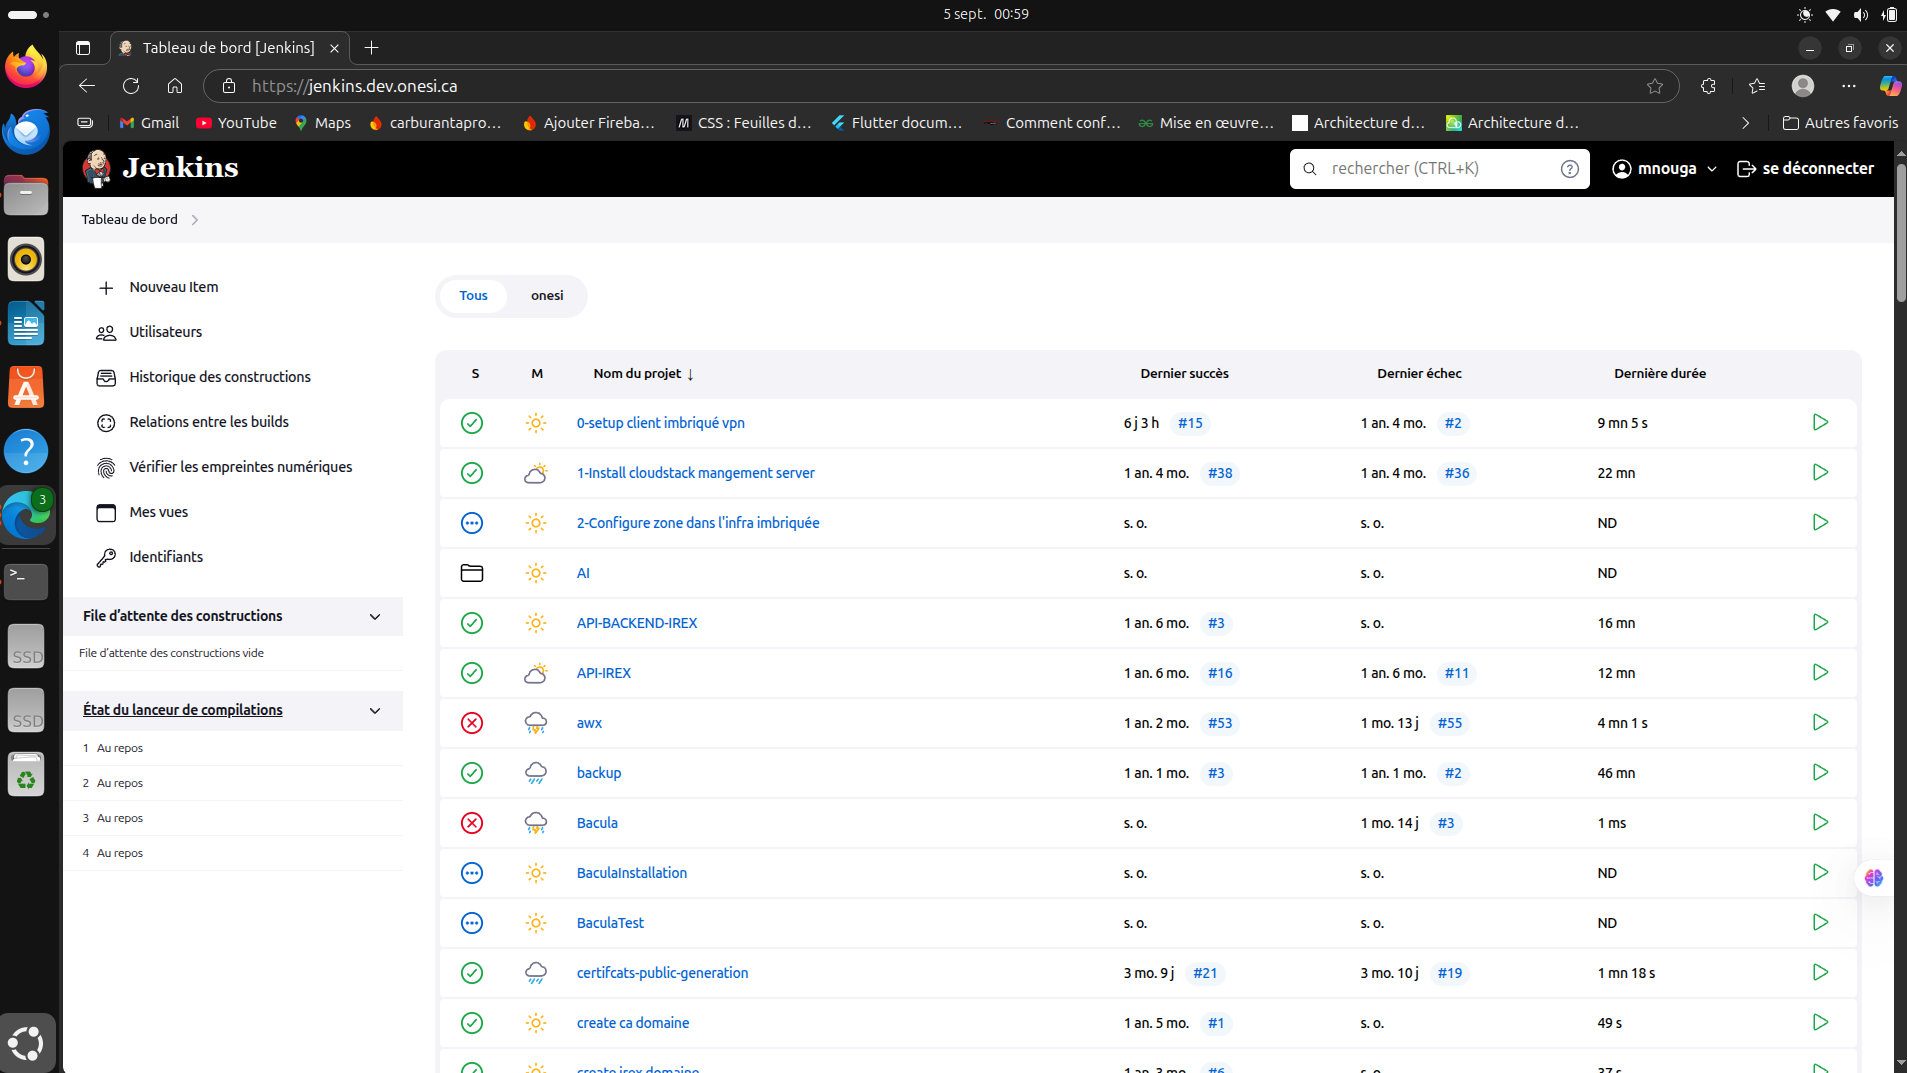
Task: Collapse File d'attente des constructions panel
Action: tap(375, 616)
